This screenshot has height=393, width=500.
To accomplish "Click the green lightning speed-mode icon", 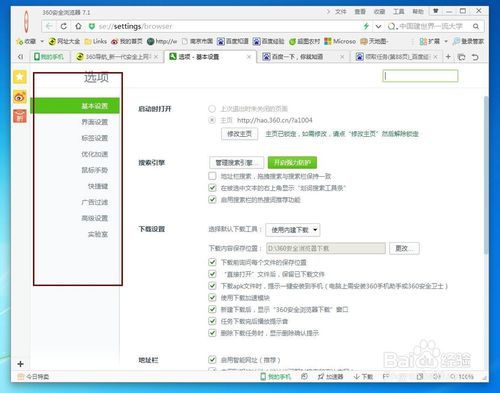I will 366,26.
